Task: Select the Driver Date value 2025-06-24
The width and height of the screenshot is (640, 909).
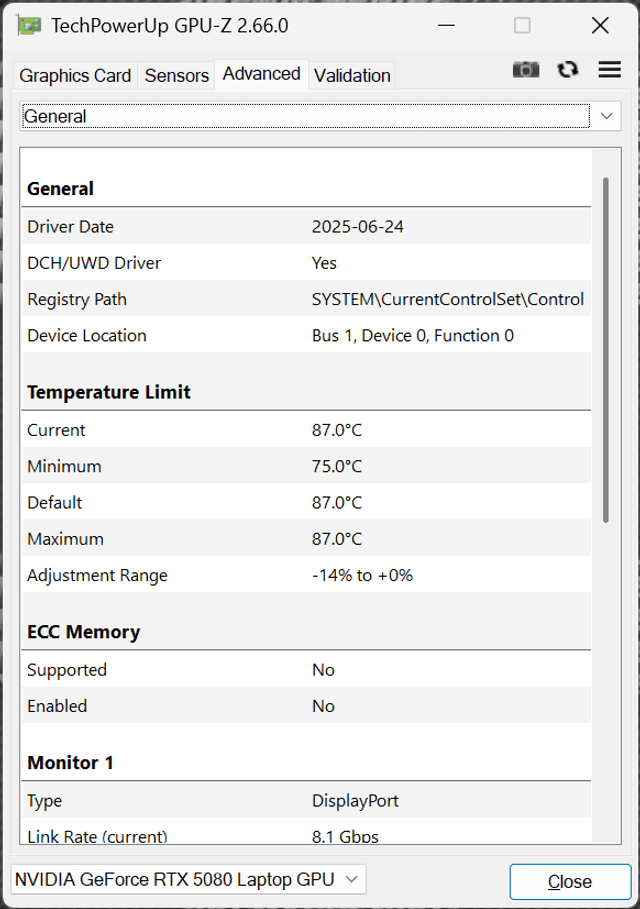Action: click(358, 227)
